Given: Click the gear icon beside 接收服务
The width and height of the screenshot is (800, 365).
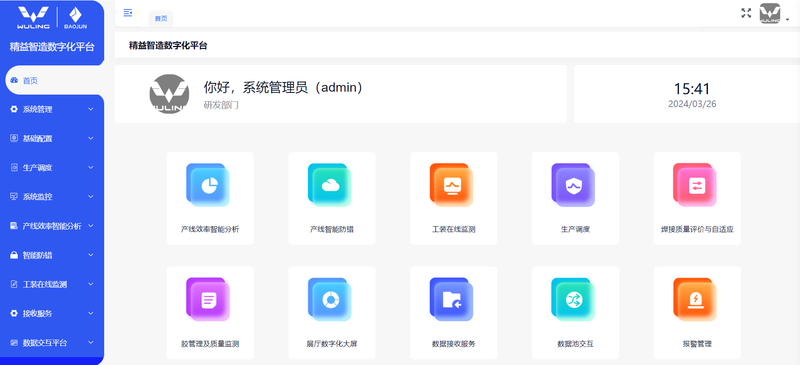Looking at the screenshot, I should coord(14,313).
